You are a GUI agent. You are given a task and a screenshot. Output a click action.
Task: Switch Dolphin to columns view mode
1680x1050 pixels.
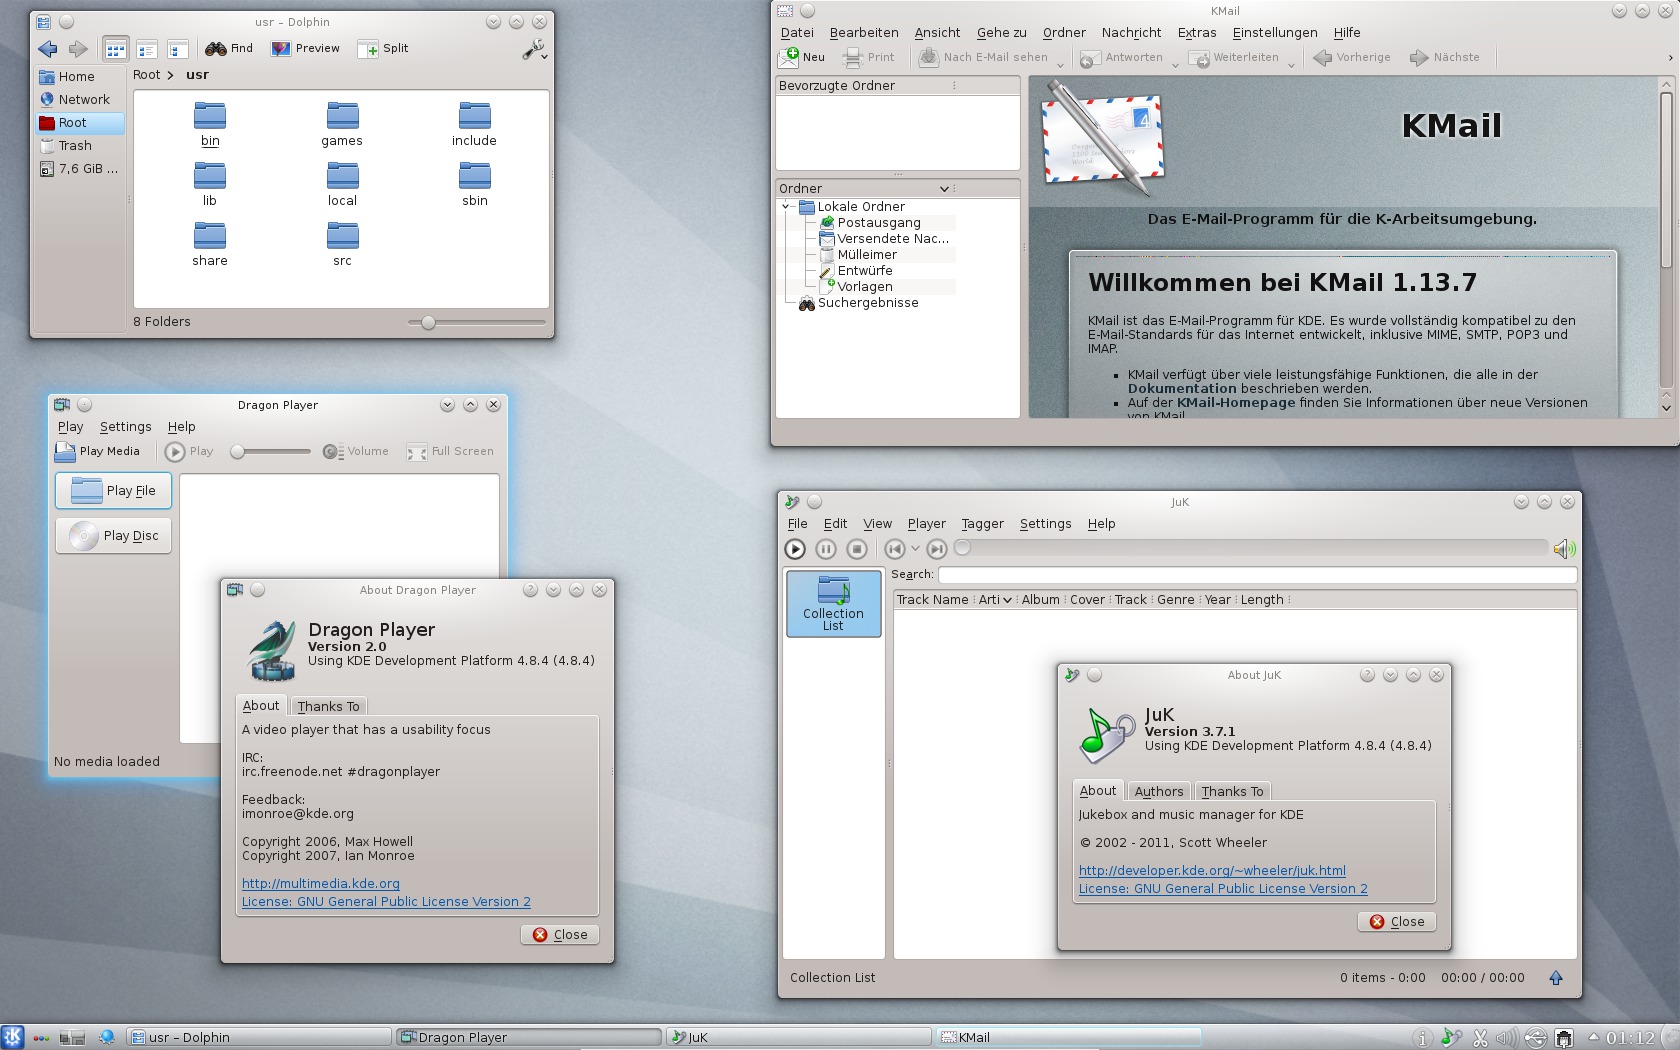(178, 49)
